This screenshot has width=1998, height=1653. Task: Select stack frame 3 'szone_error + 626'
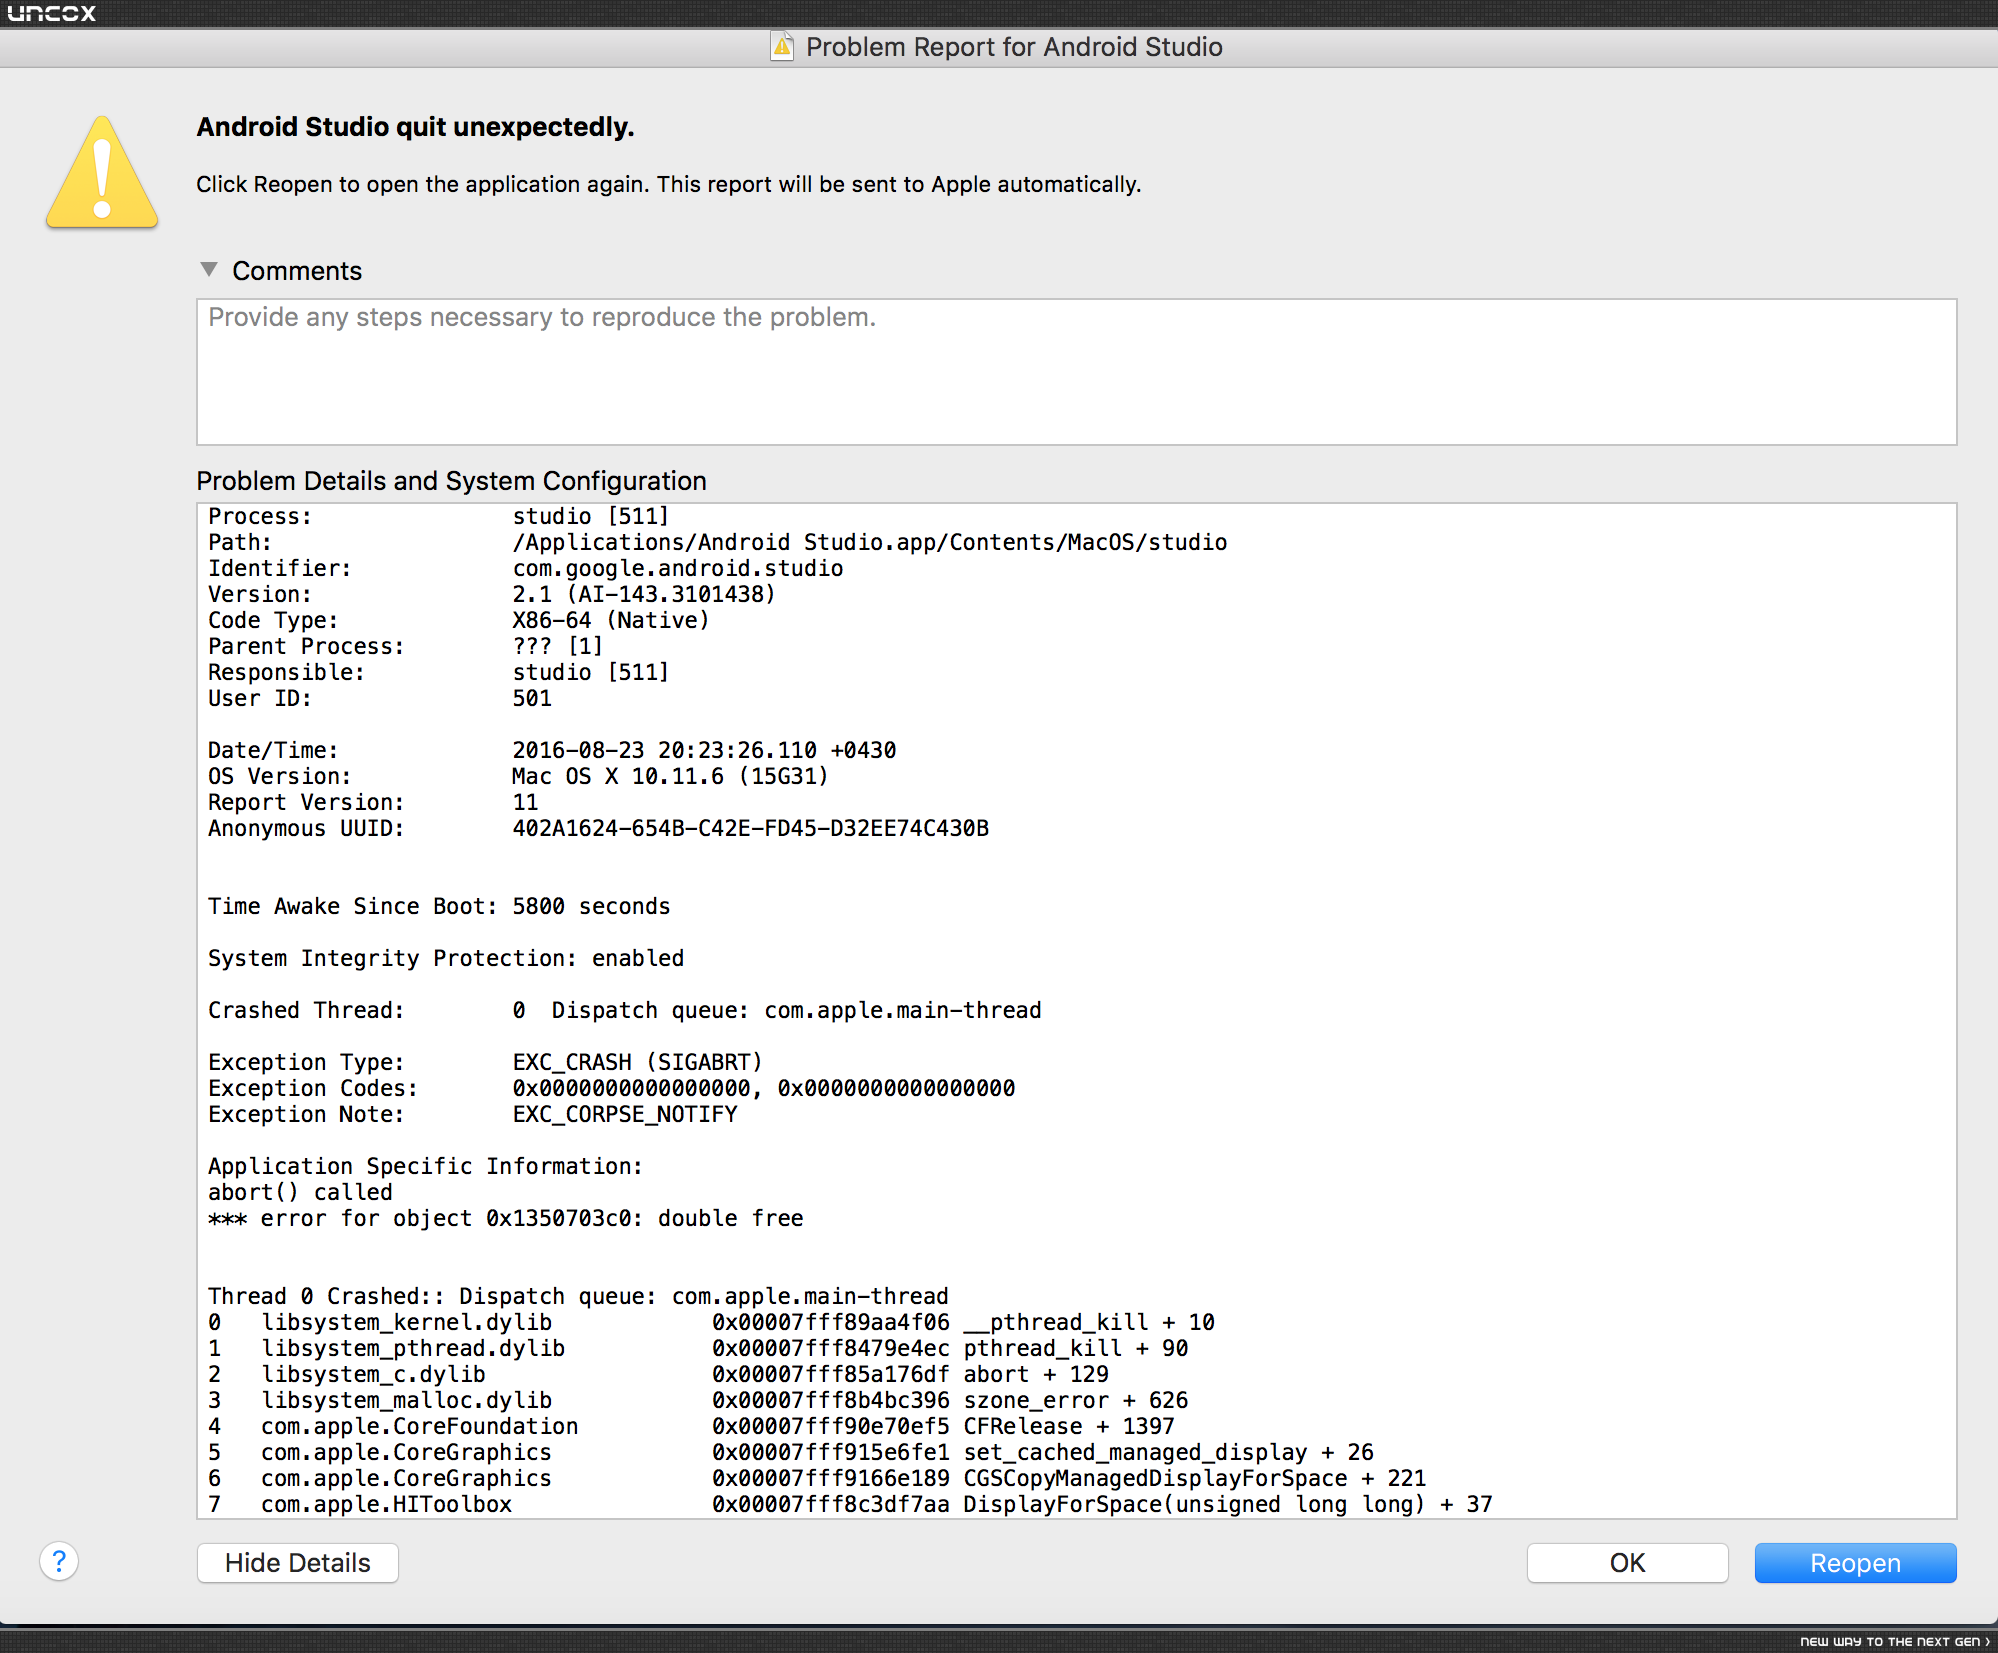pos(1076,1400)
